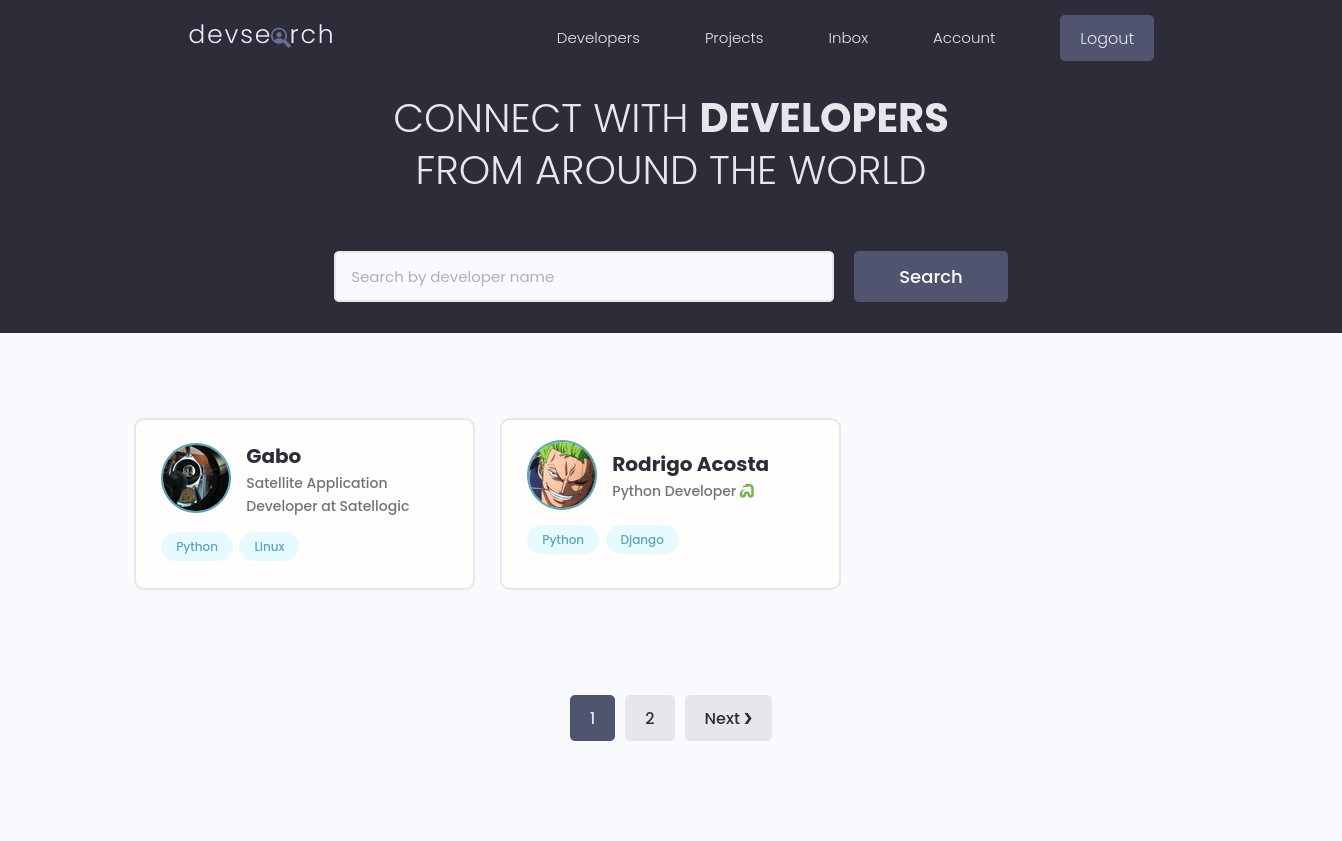1342x841 pixels.
Task: Open Rodrigo Acosta's profile avatar
Action: (562, 475)
